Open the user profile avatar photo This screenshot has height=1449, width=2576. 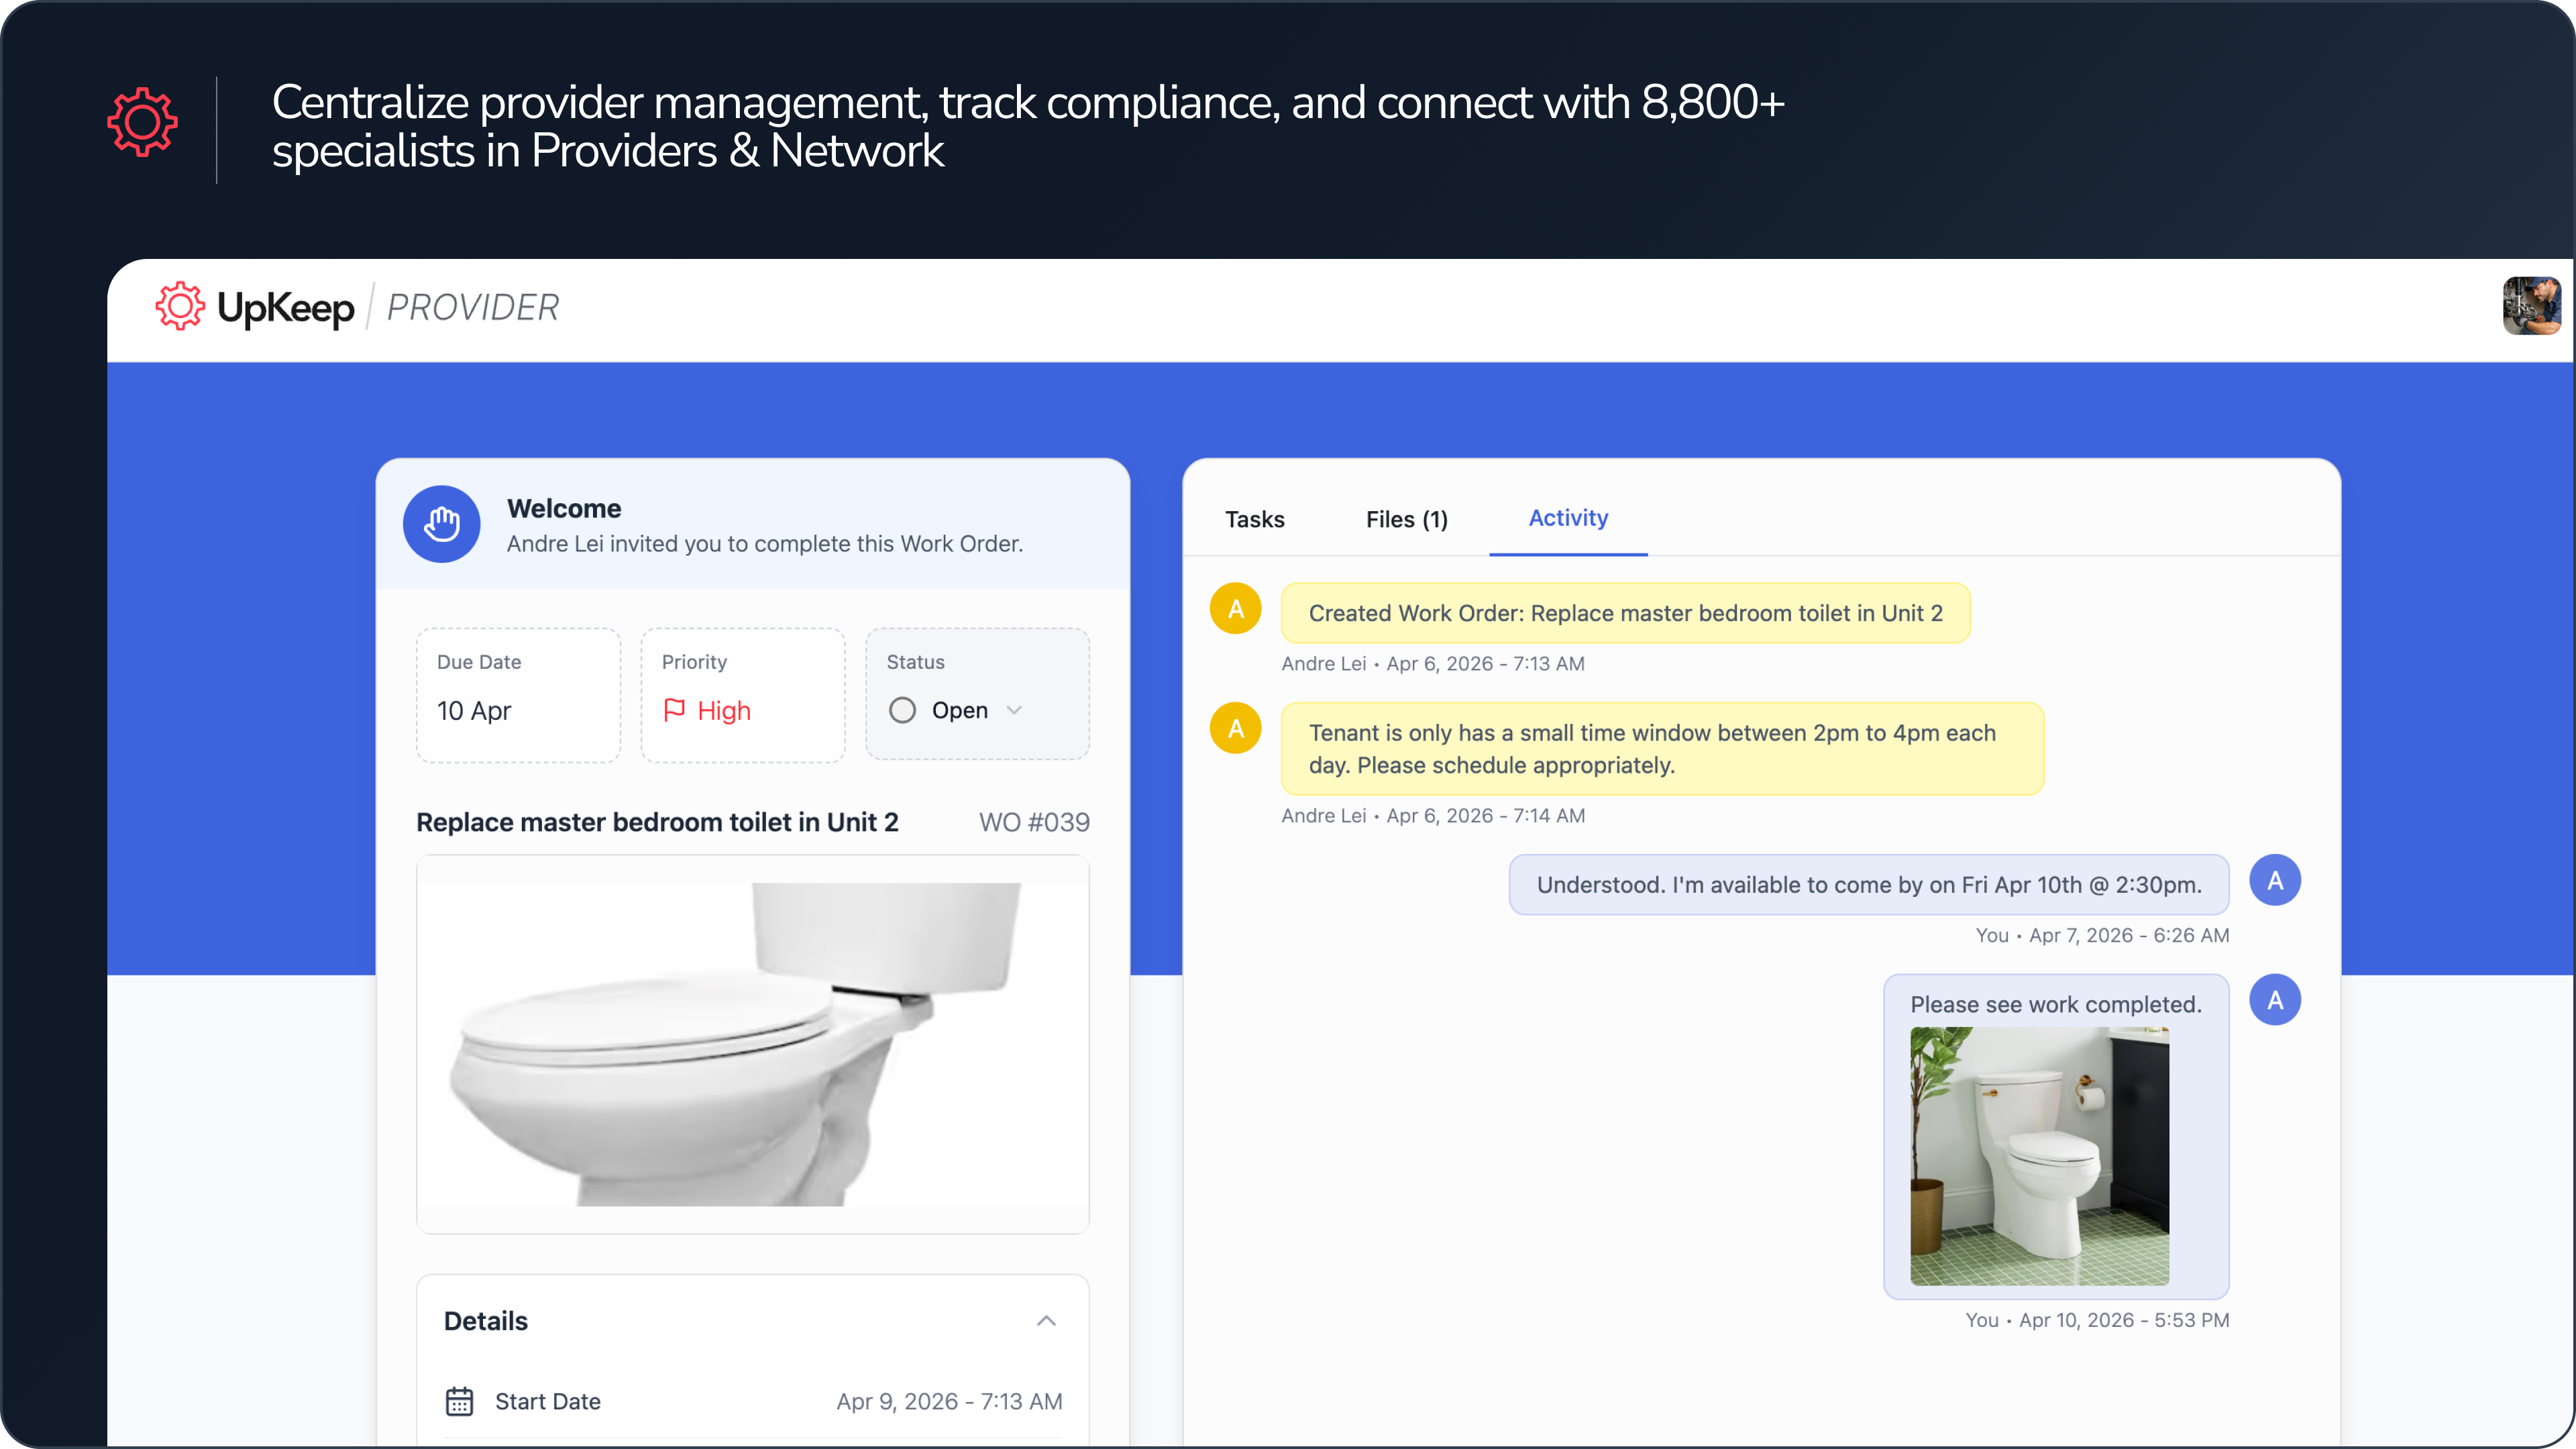click(x=2531, y=306)
